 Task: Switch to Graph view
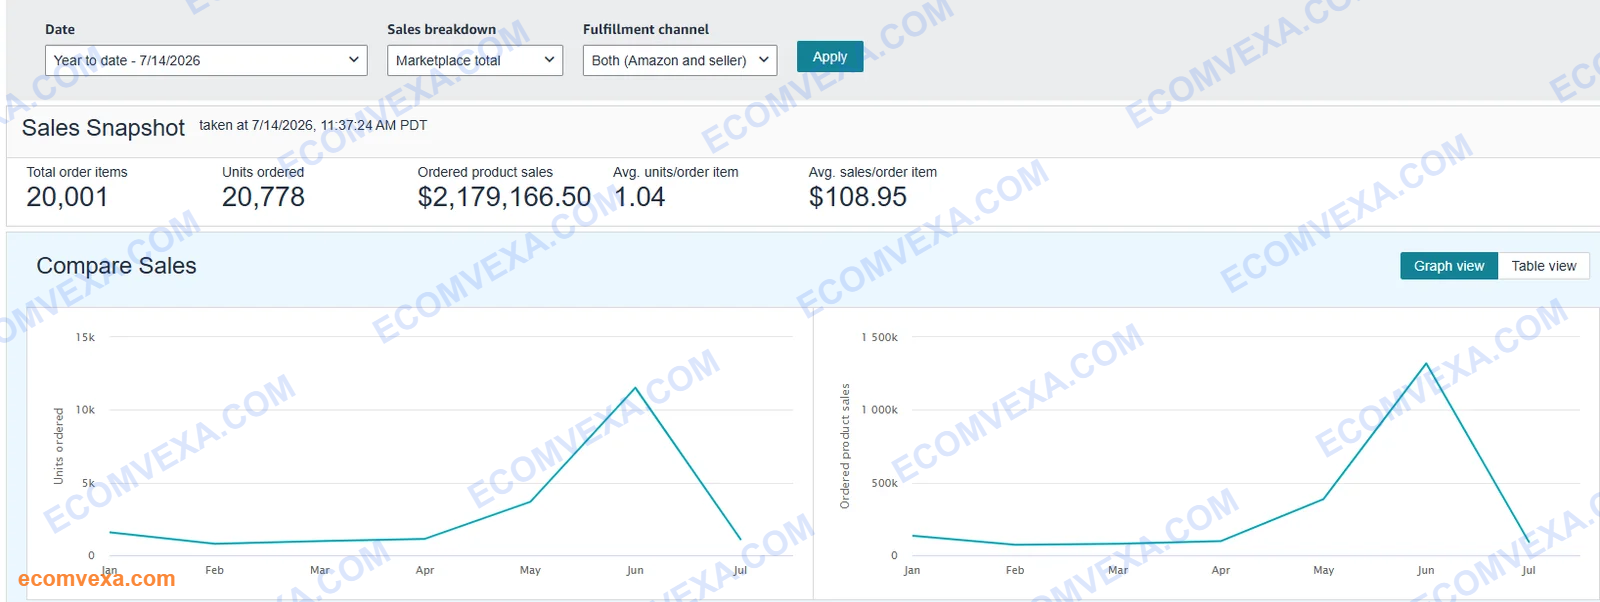pyautogui.click(x=1449, y=266)
